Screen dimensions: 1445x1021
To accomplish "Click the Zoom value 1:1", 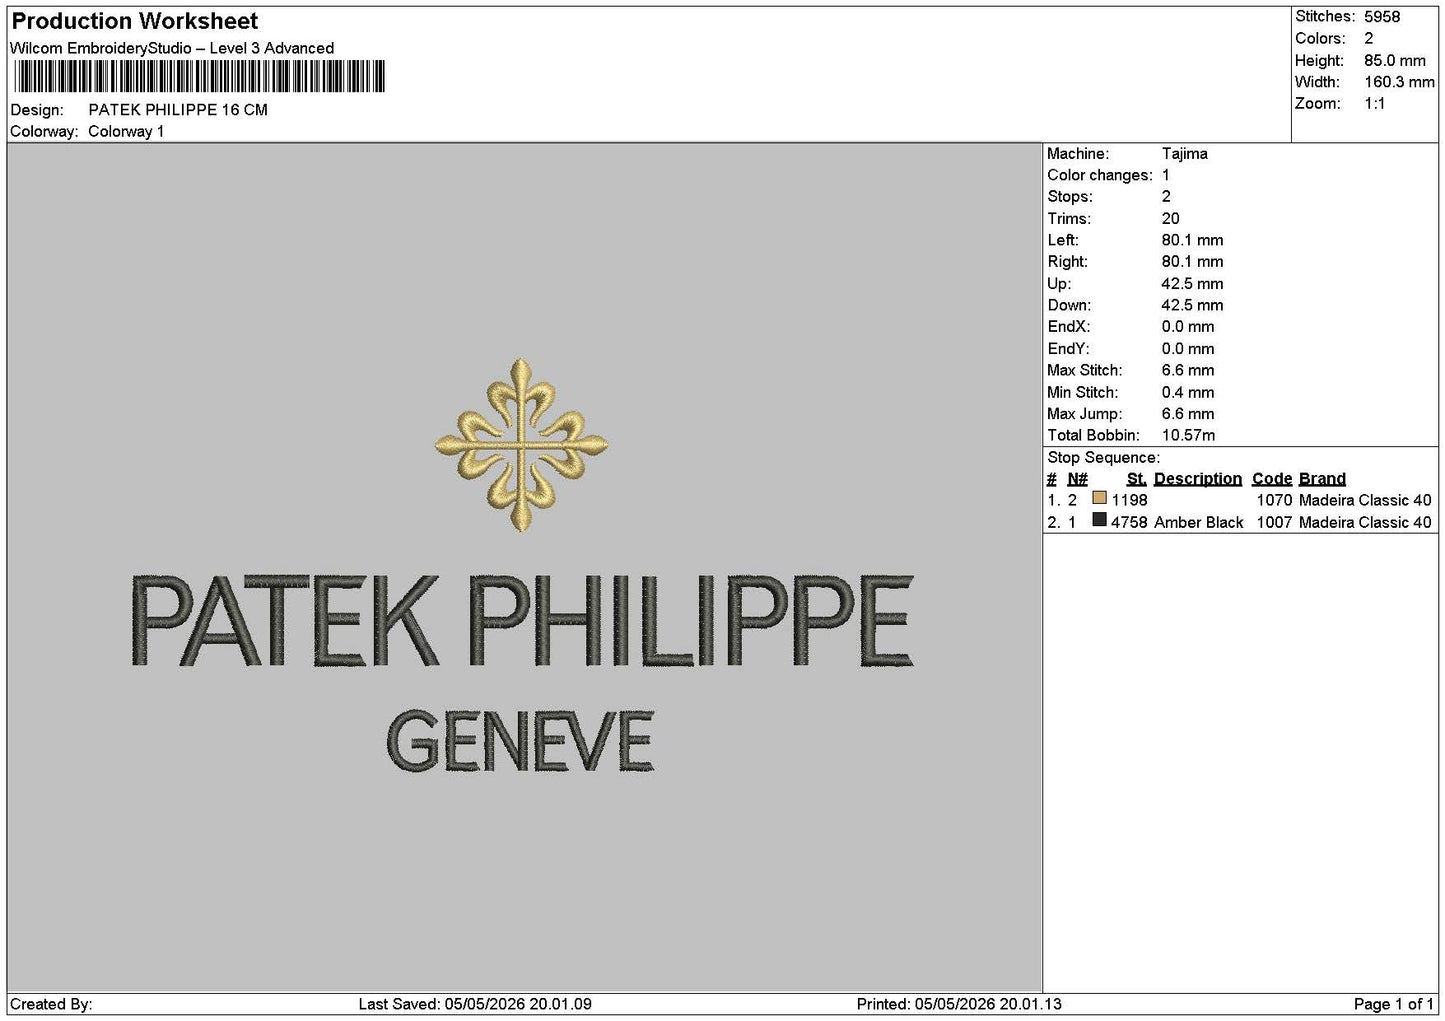I will [1375, 104].
